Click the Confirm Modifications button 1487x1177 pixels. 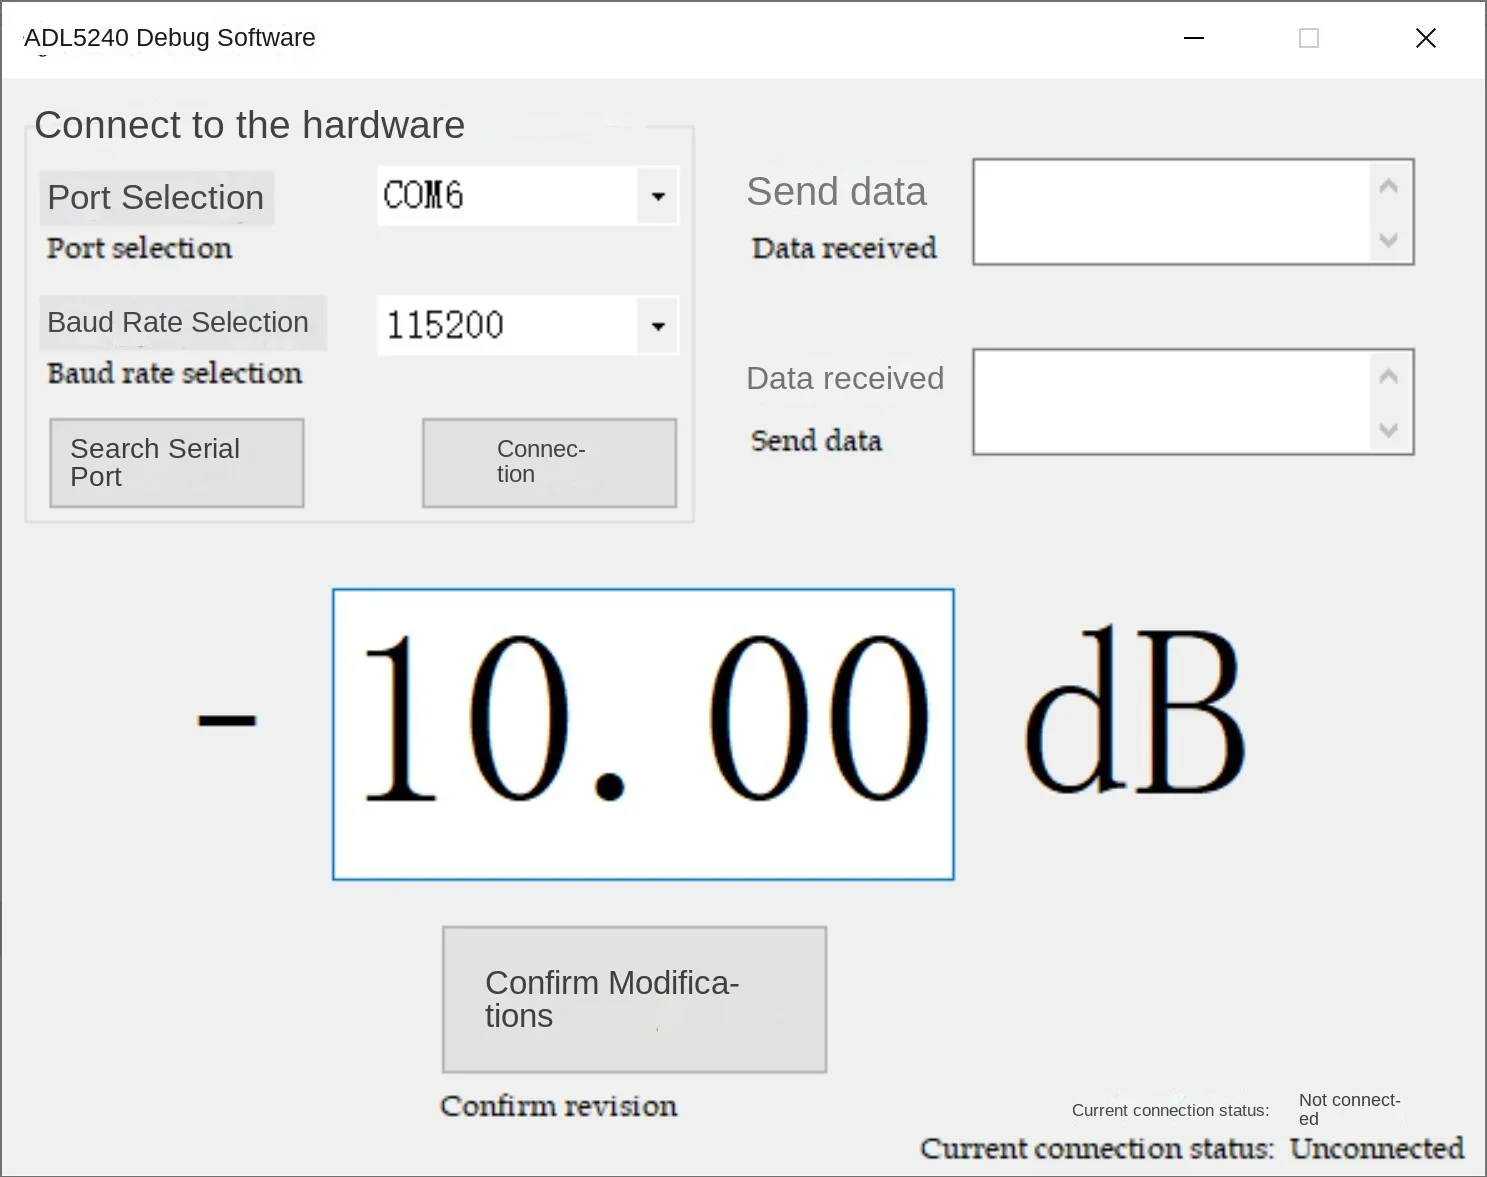(x=634, y=999)
